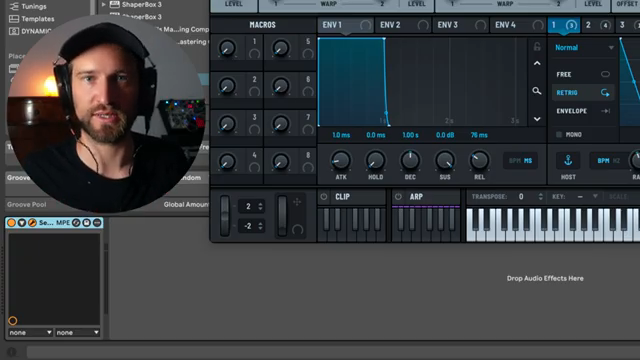640x360 pixels.
Task: Select the RETRIG LFO trigger mode
Action: [x=583, y=93]
